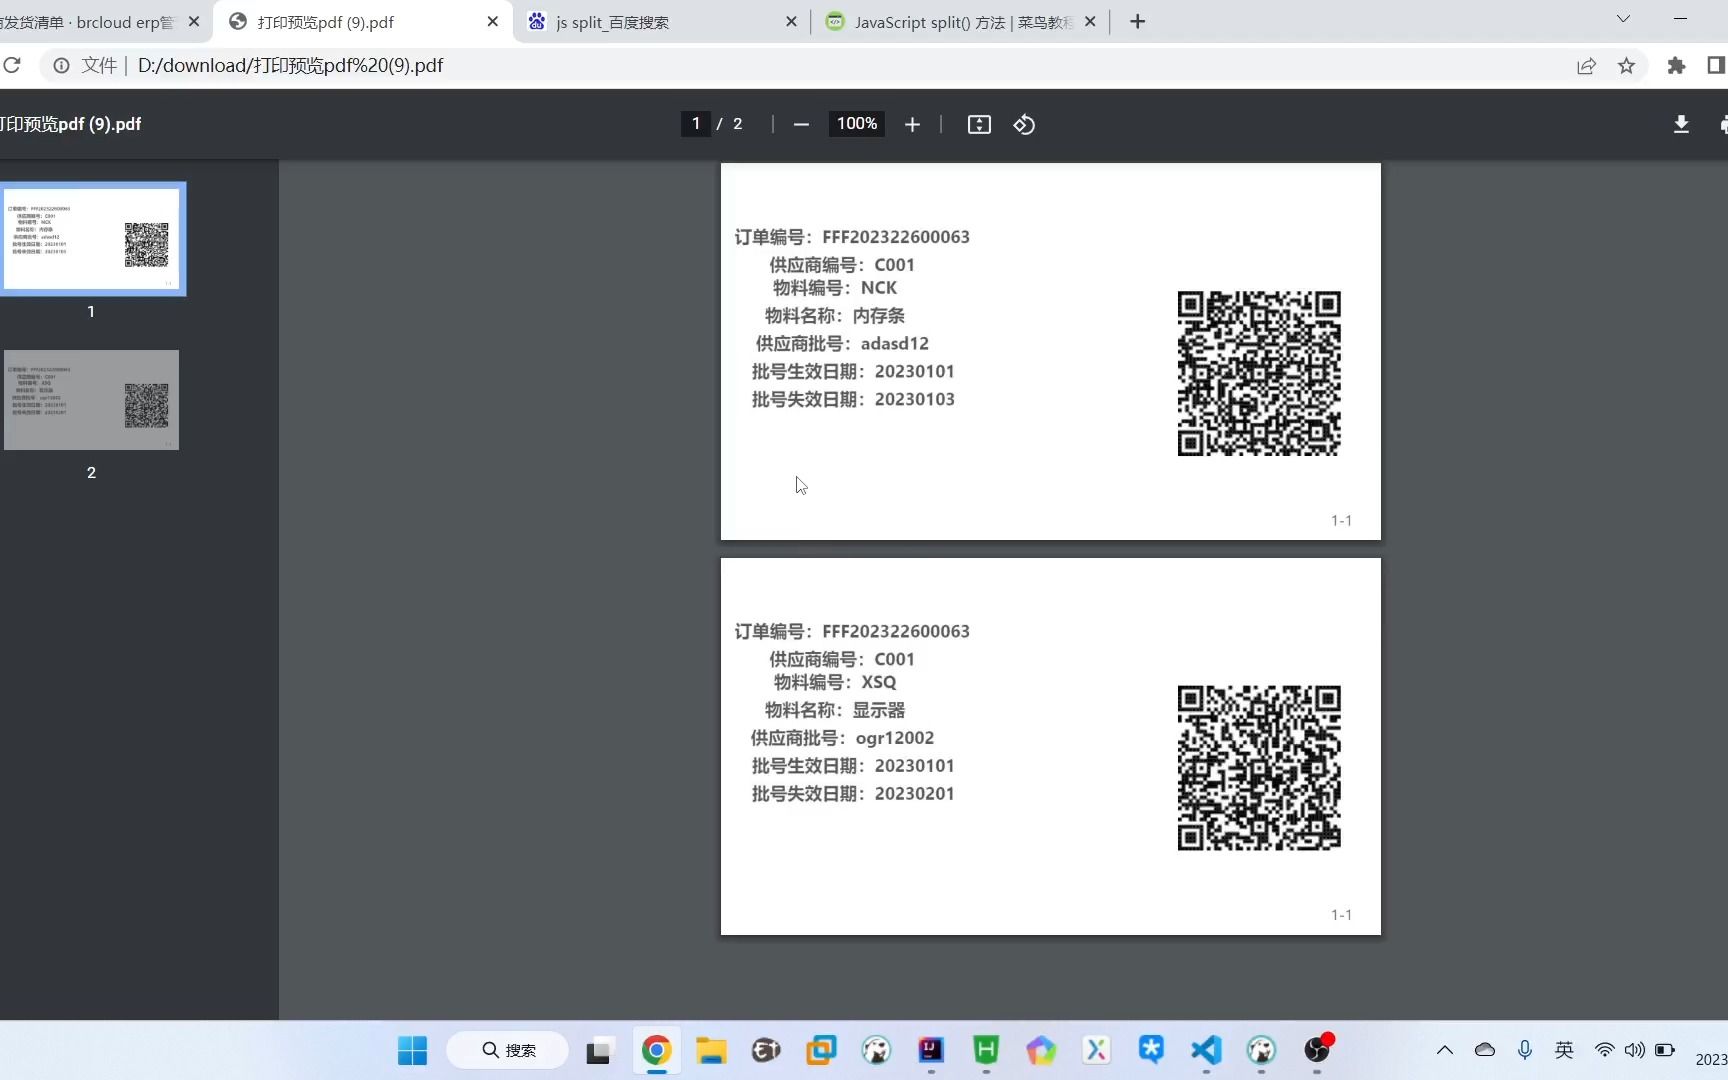Show hidden system tray icons
The image size is (1728, 1080).
[1445, 1050]
